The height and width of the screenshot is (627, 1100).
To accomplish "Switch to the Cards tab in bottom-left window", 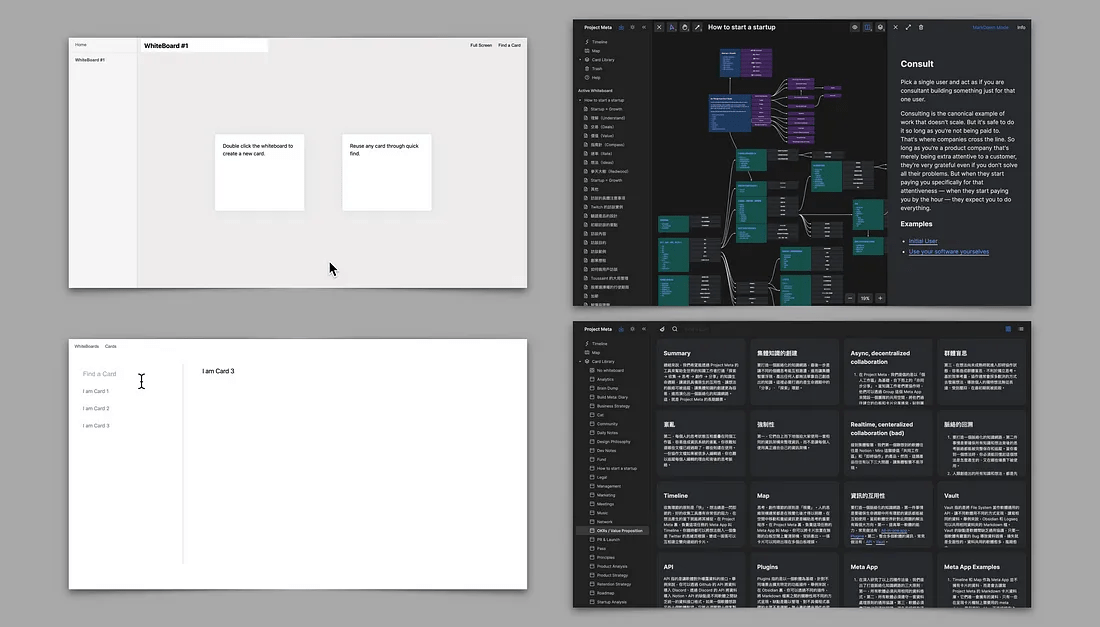I will click(111, 346).
